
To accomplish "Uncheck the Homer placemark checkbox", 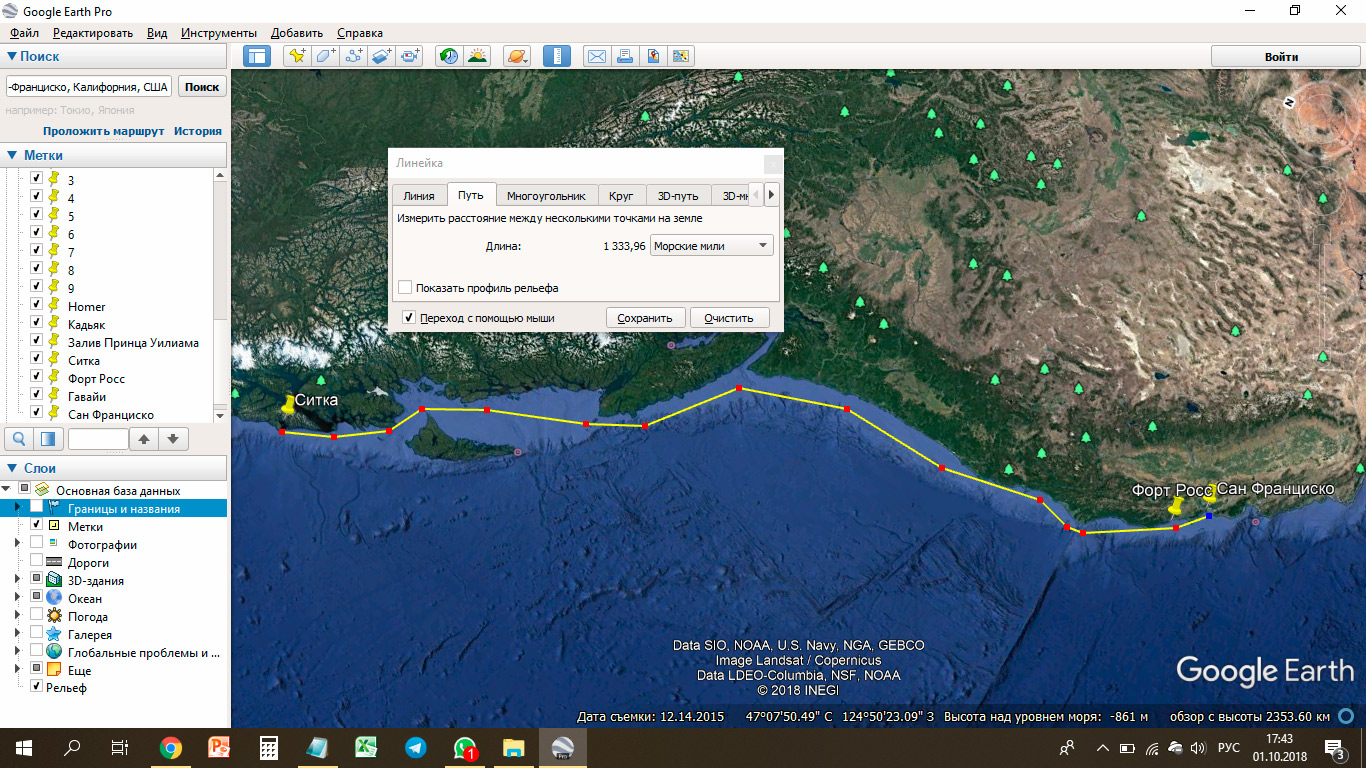I will 37,306.
